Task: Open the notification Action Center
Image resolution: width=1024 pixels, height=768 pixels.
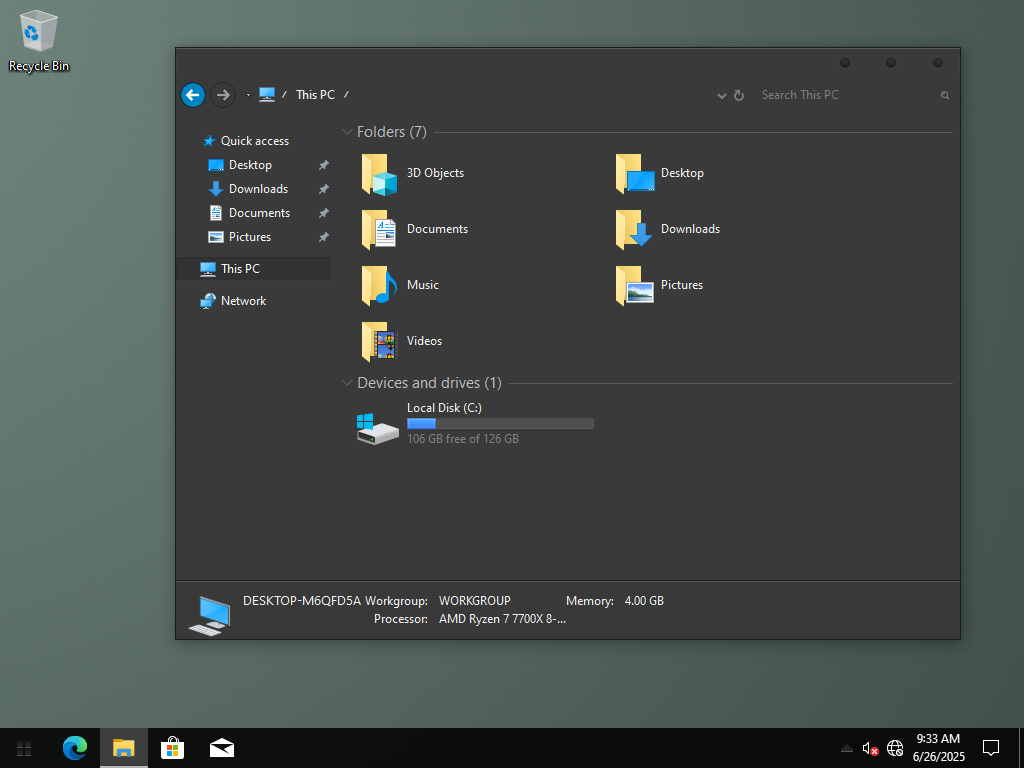Action: pos(991,748)
